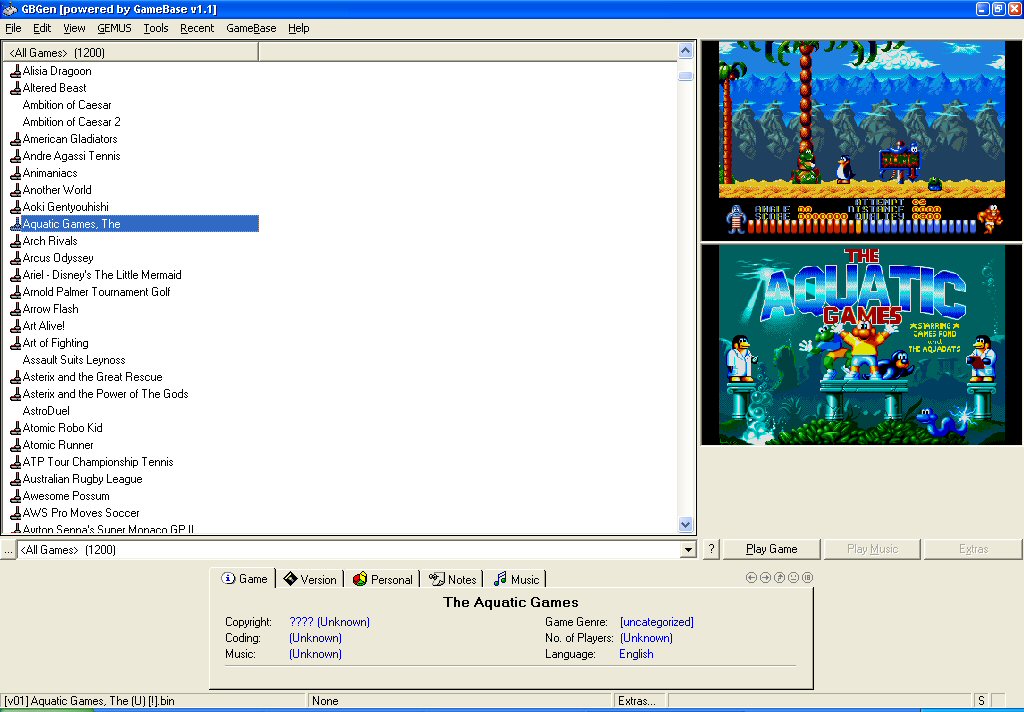The image size is (1024, 712).
Task: Click the Play Music button
Action: point(872,549)
